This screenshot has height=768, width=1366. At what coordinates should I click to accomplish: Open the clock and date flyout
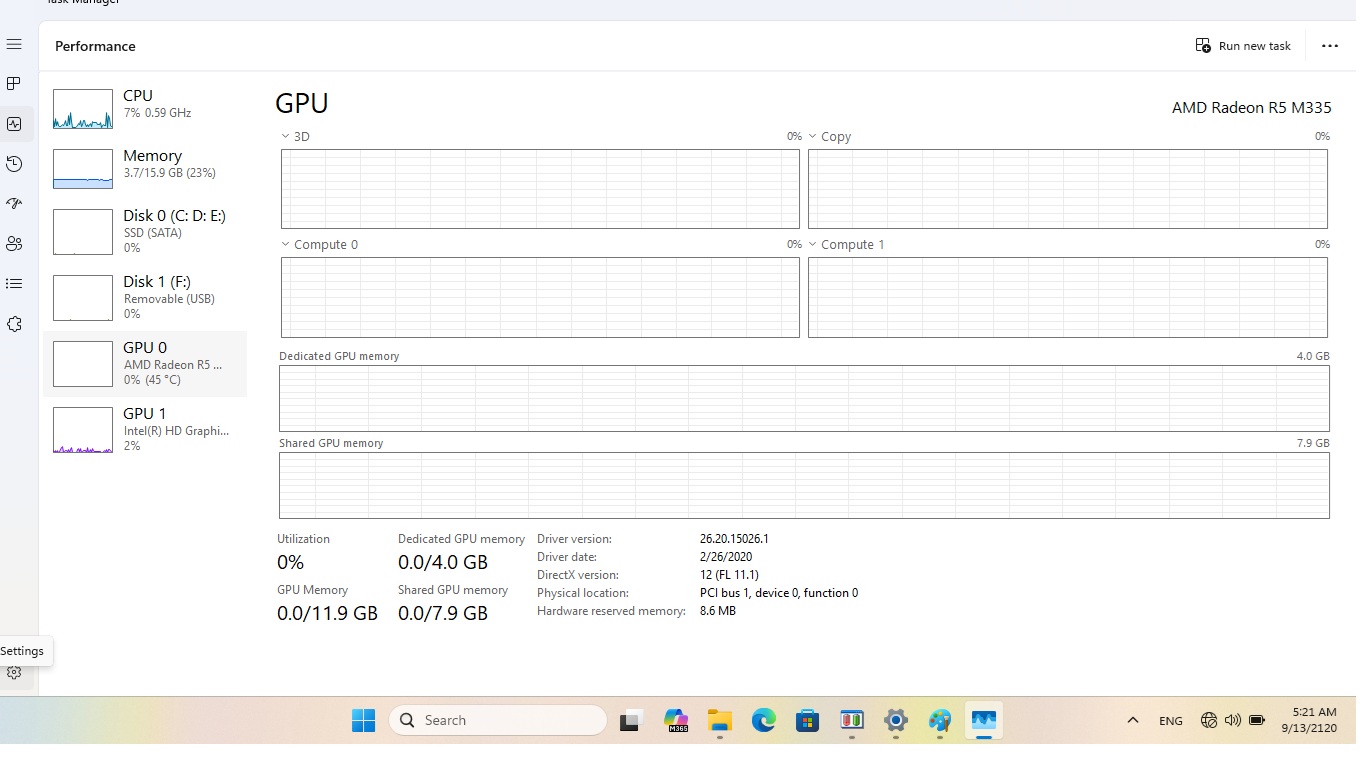pos(1309,720)
